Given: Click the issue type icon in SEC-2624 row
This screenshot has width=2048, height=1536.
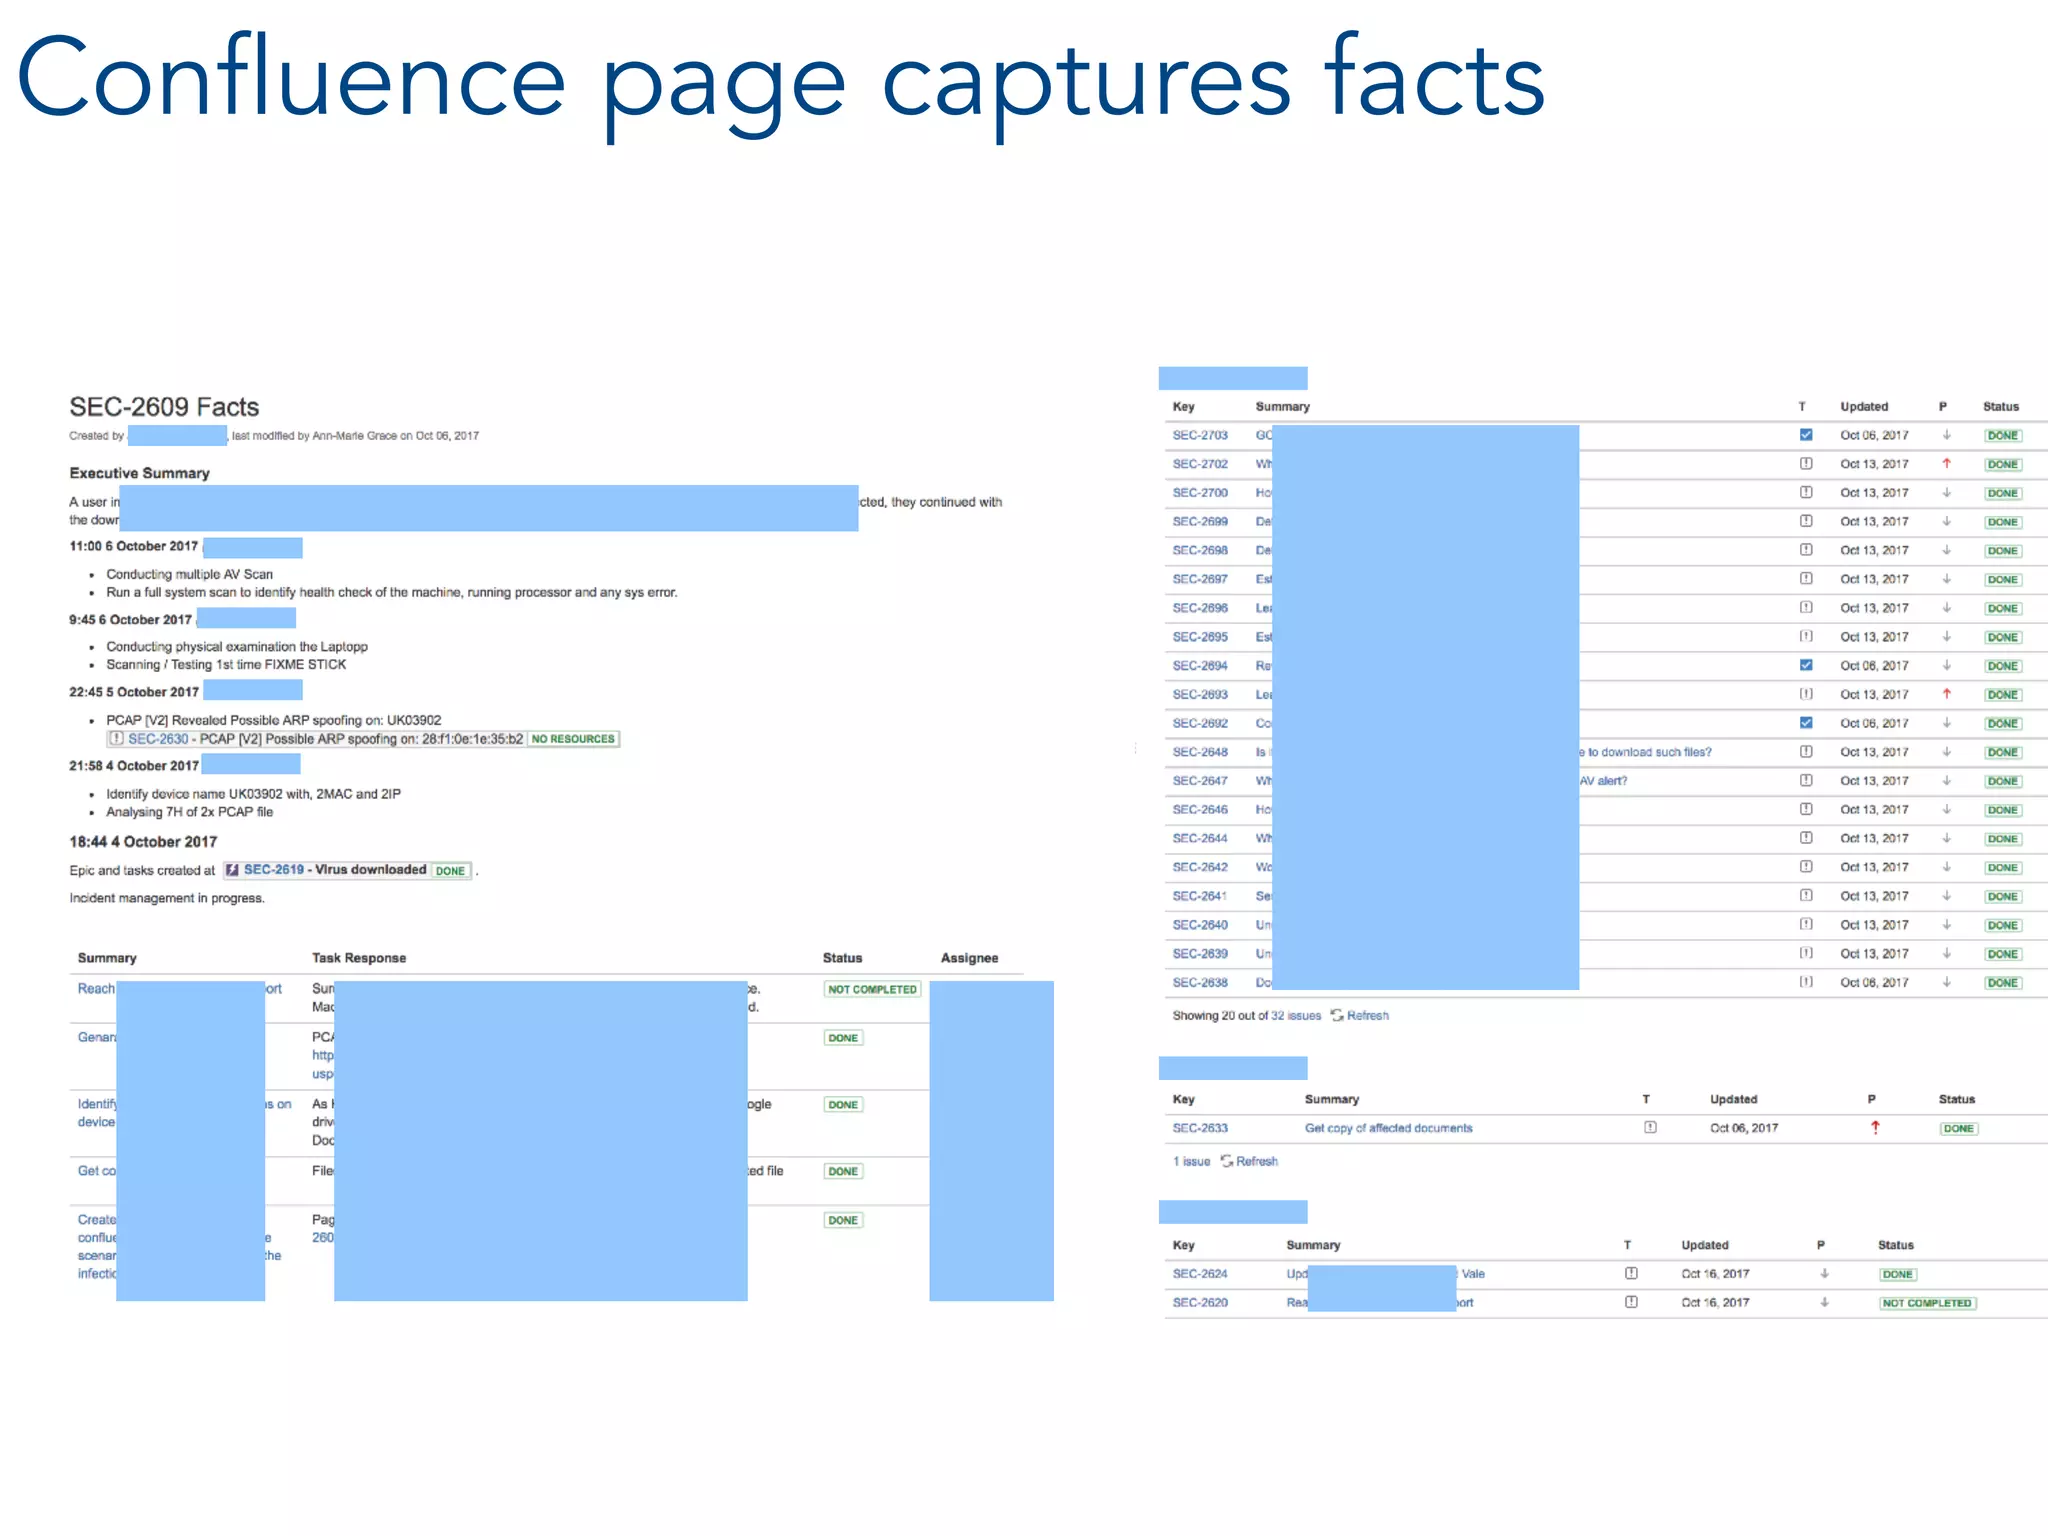Looking at the screenshot, I should 1631,1274.
